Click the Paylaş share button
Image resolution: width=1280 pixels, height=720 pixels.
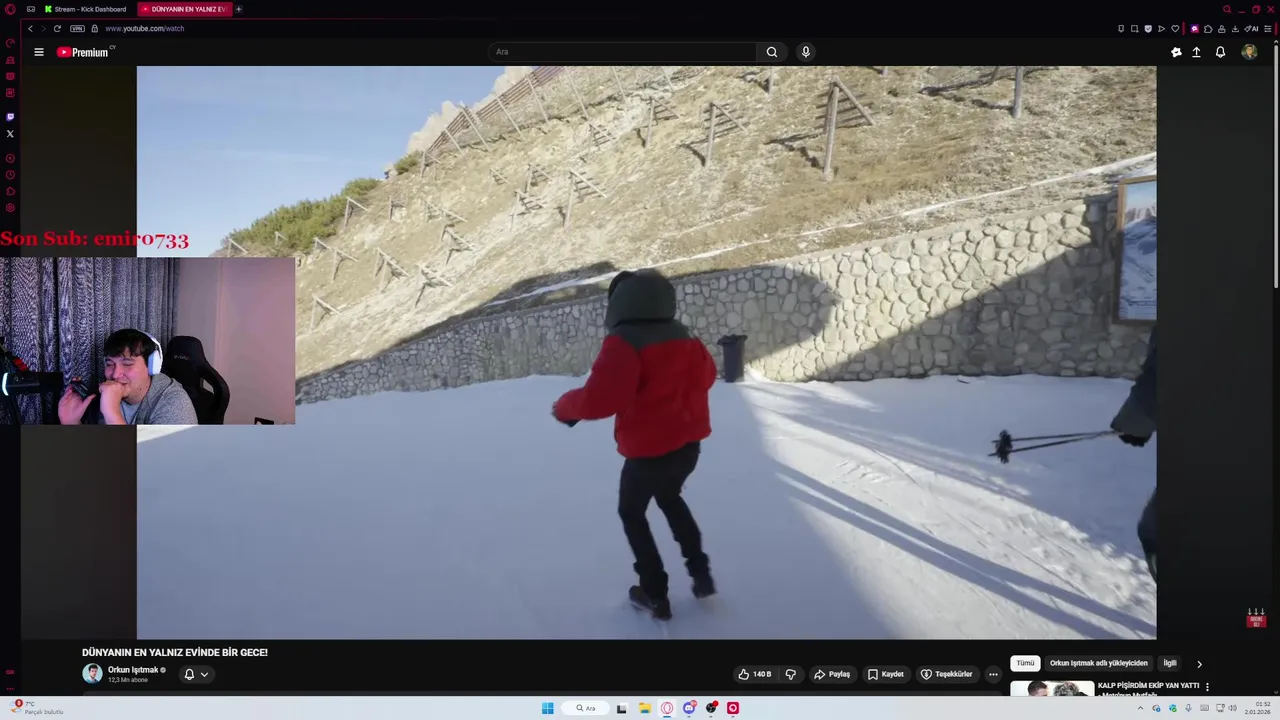832,674
